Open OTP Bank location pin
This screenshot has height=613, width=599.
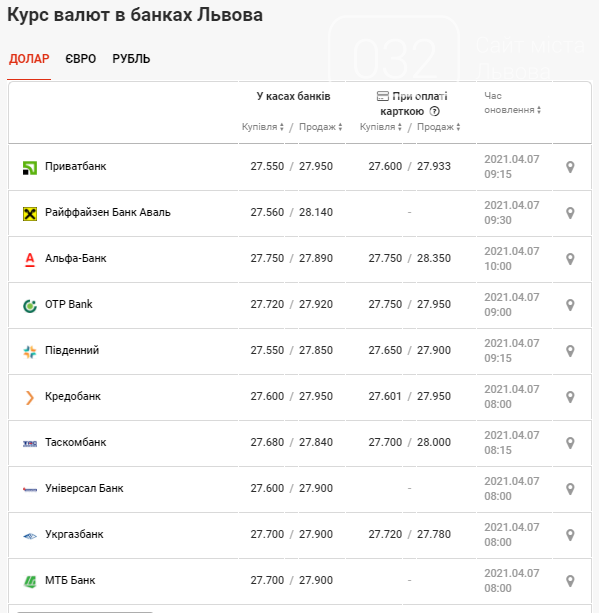(x=570, y=305)
